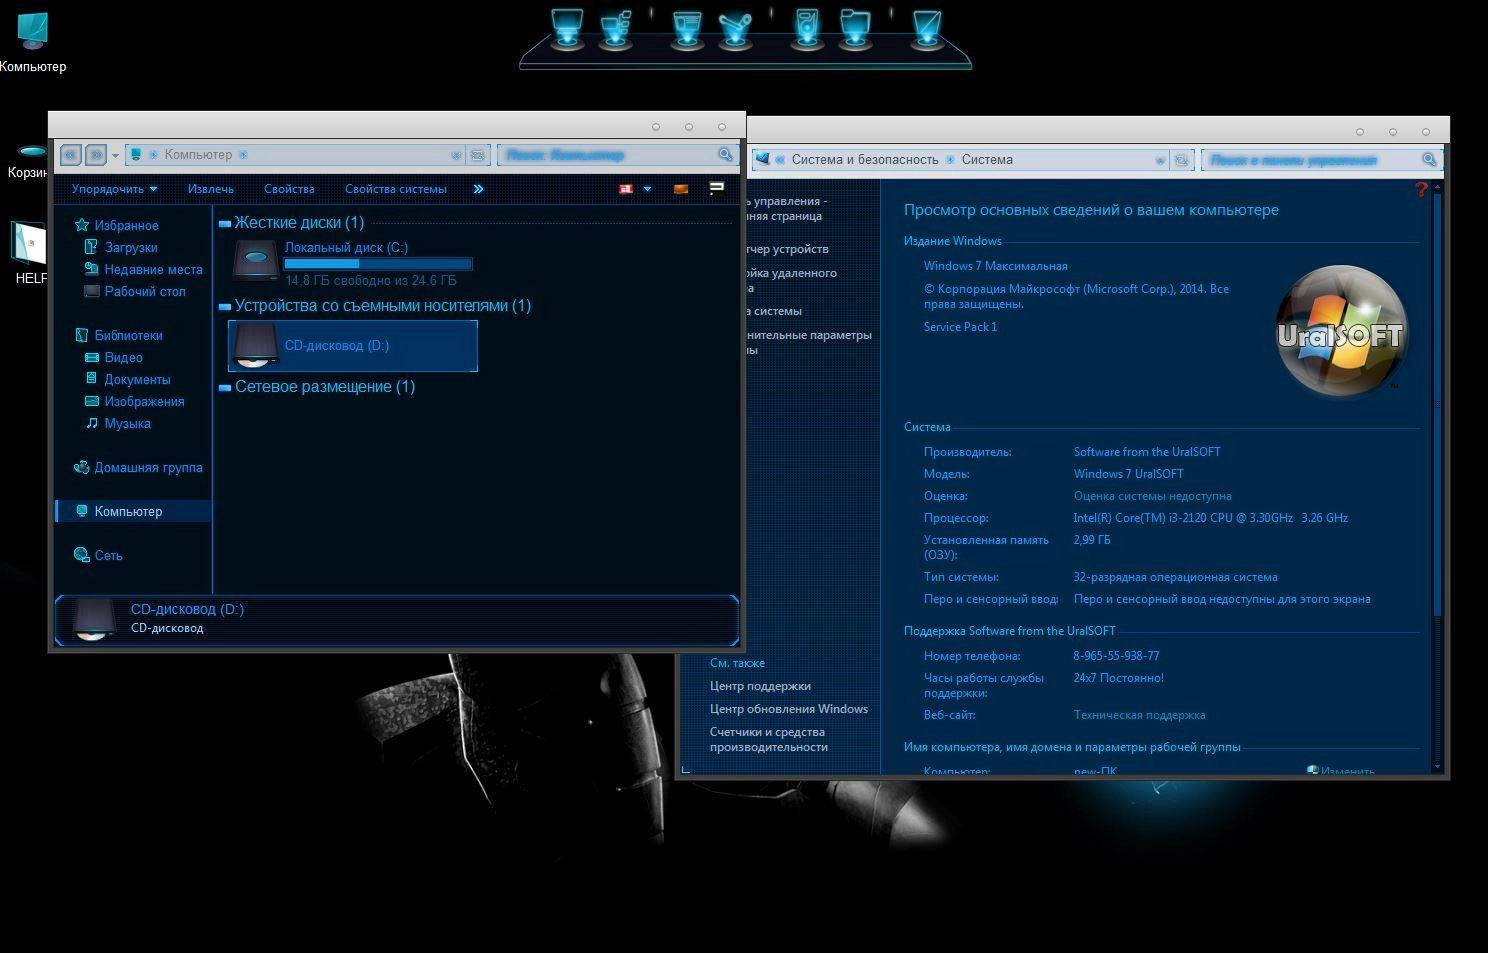
Task: Go back in the Компьютер Explorer window
Action: (70, 155)
